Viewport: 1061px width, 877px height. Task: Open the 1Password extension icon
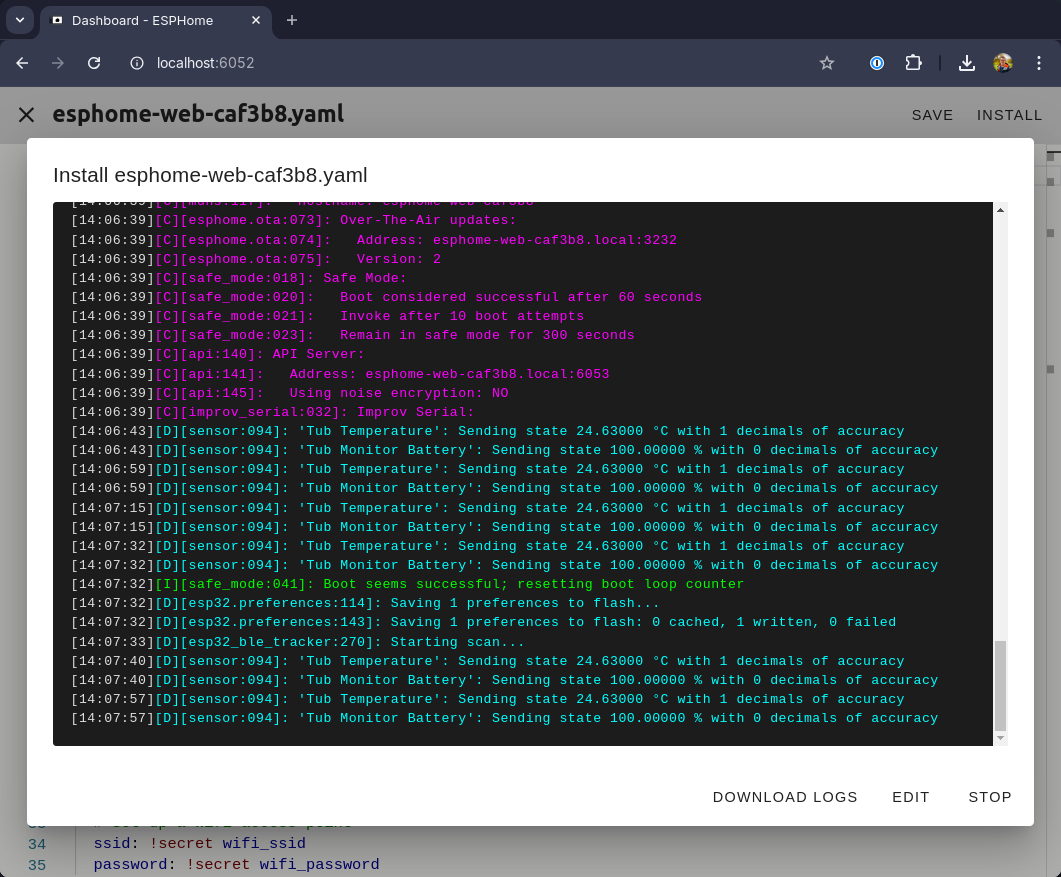[x=876, y=63]
